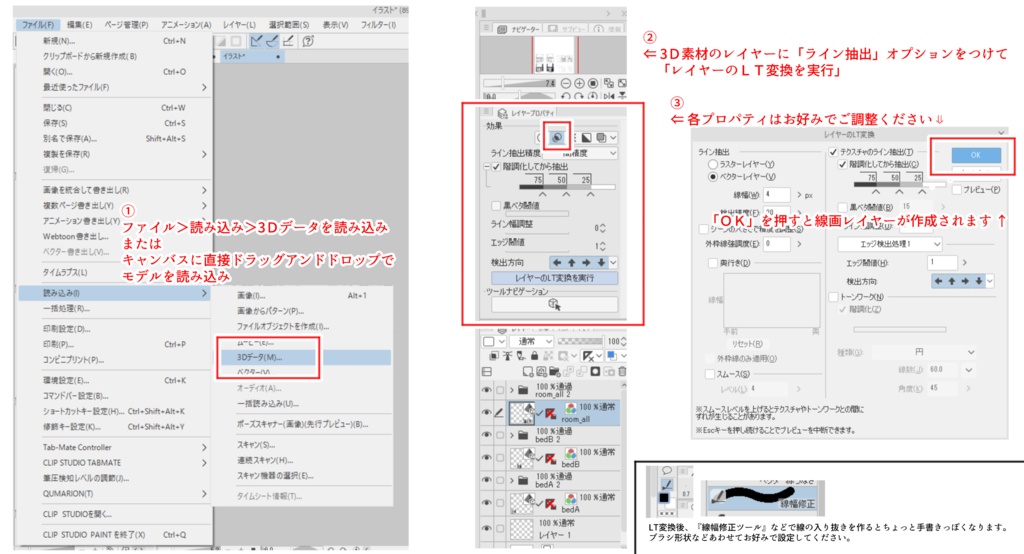Open the エッジ検出処理1 dropdown in dialog
Screen dimensions: 1024x554
(890, 244)
